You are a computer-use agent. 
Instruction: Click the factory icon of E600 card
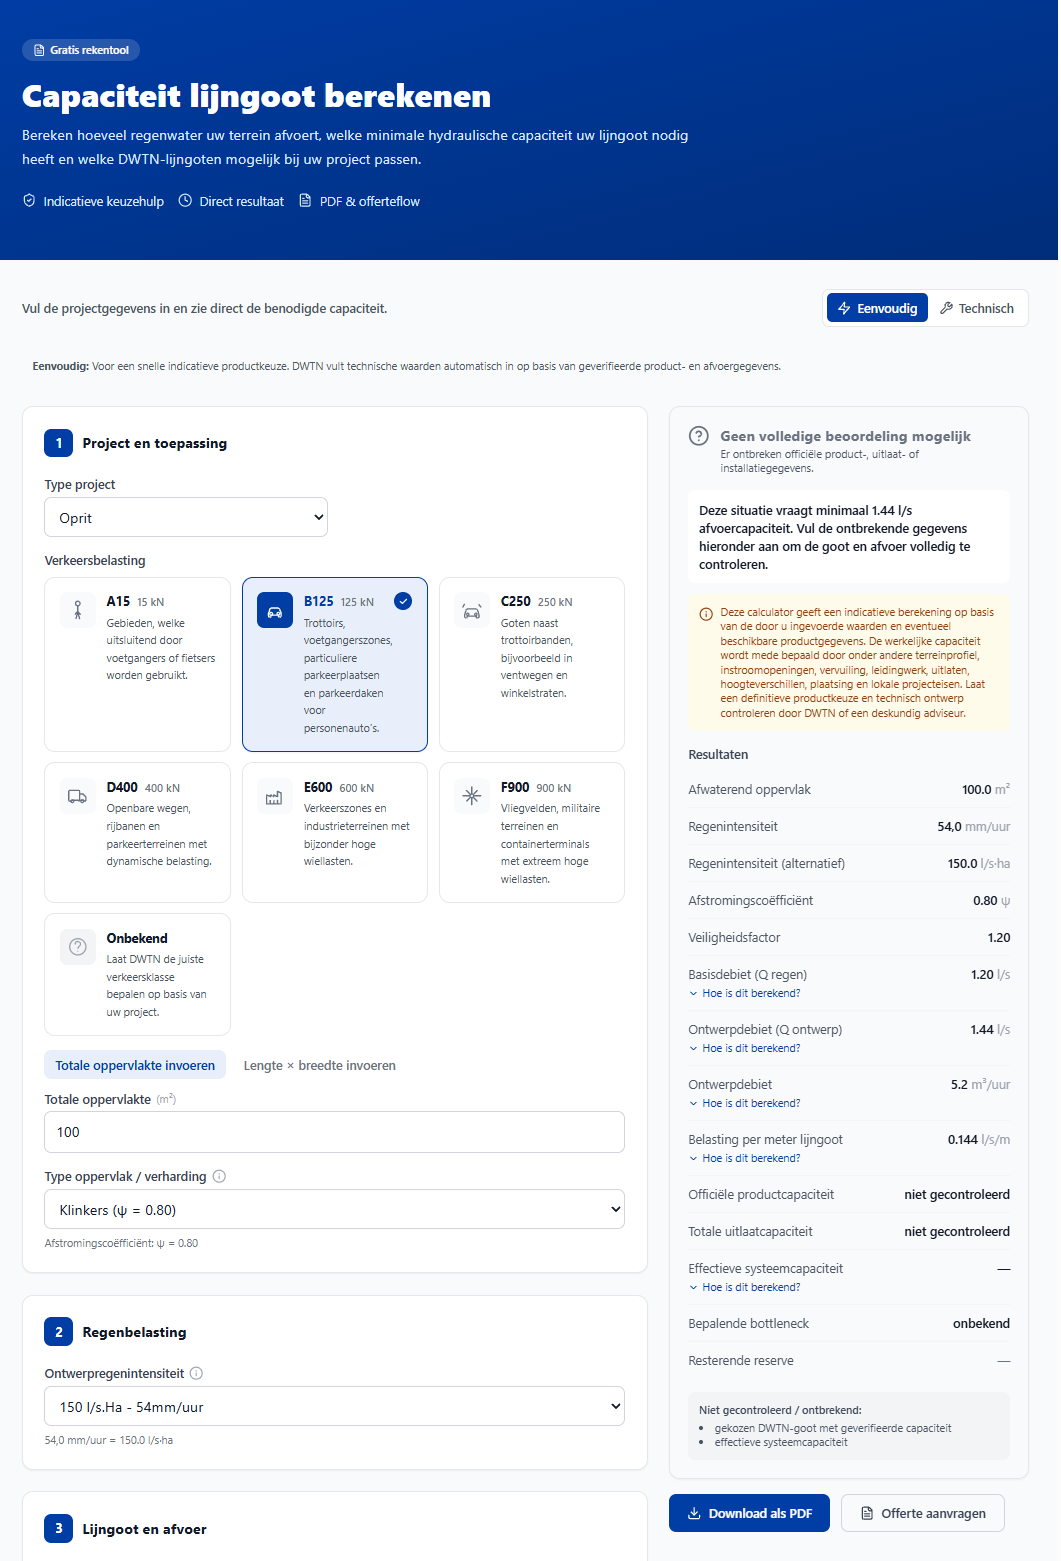(x=274, y=796)
